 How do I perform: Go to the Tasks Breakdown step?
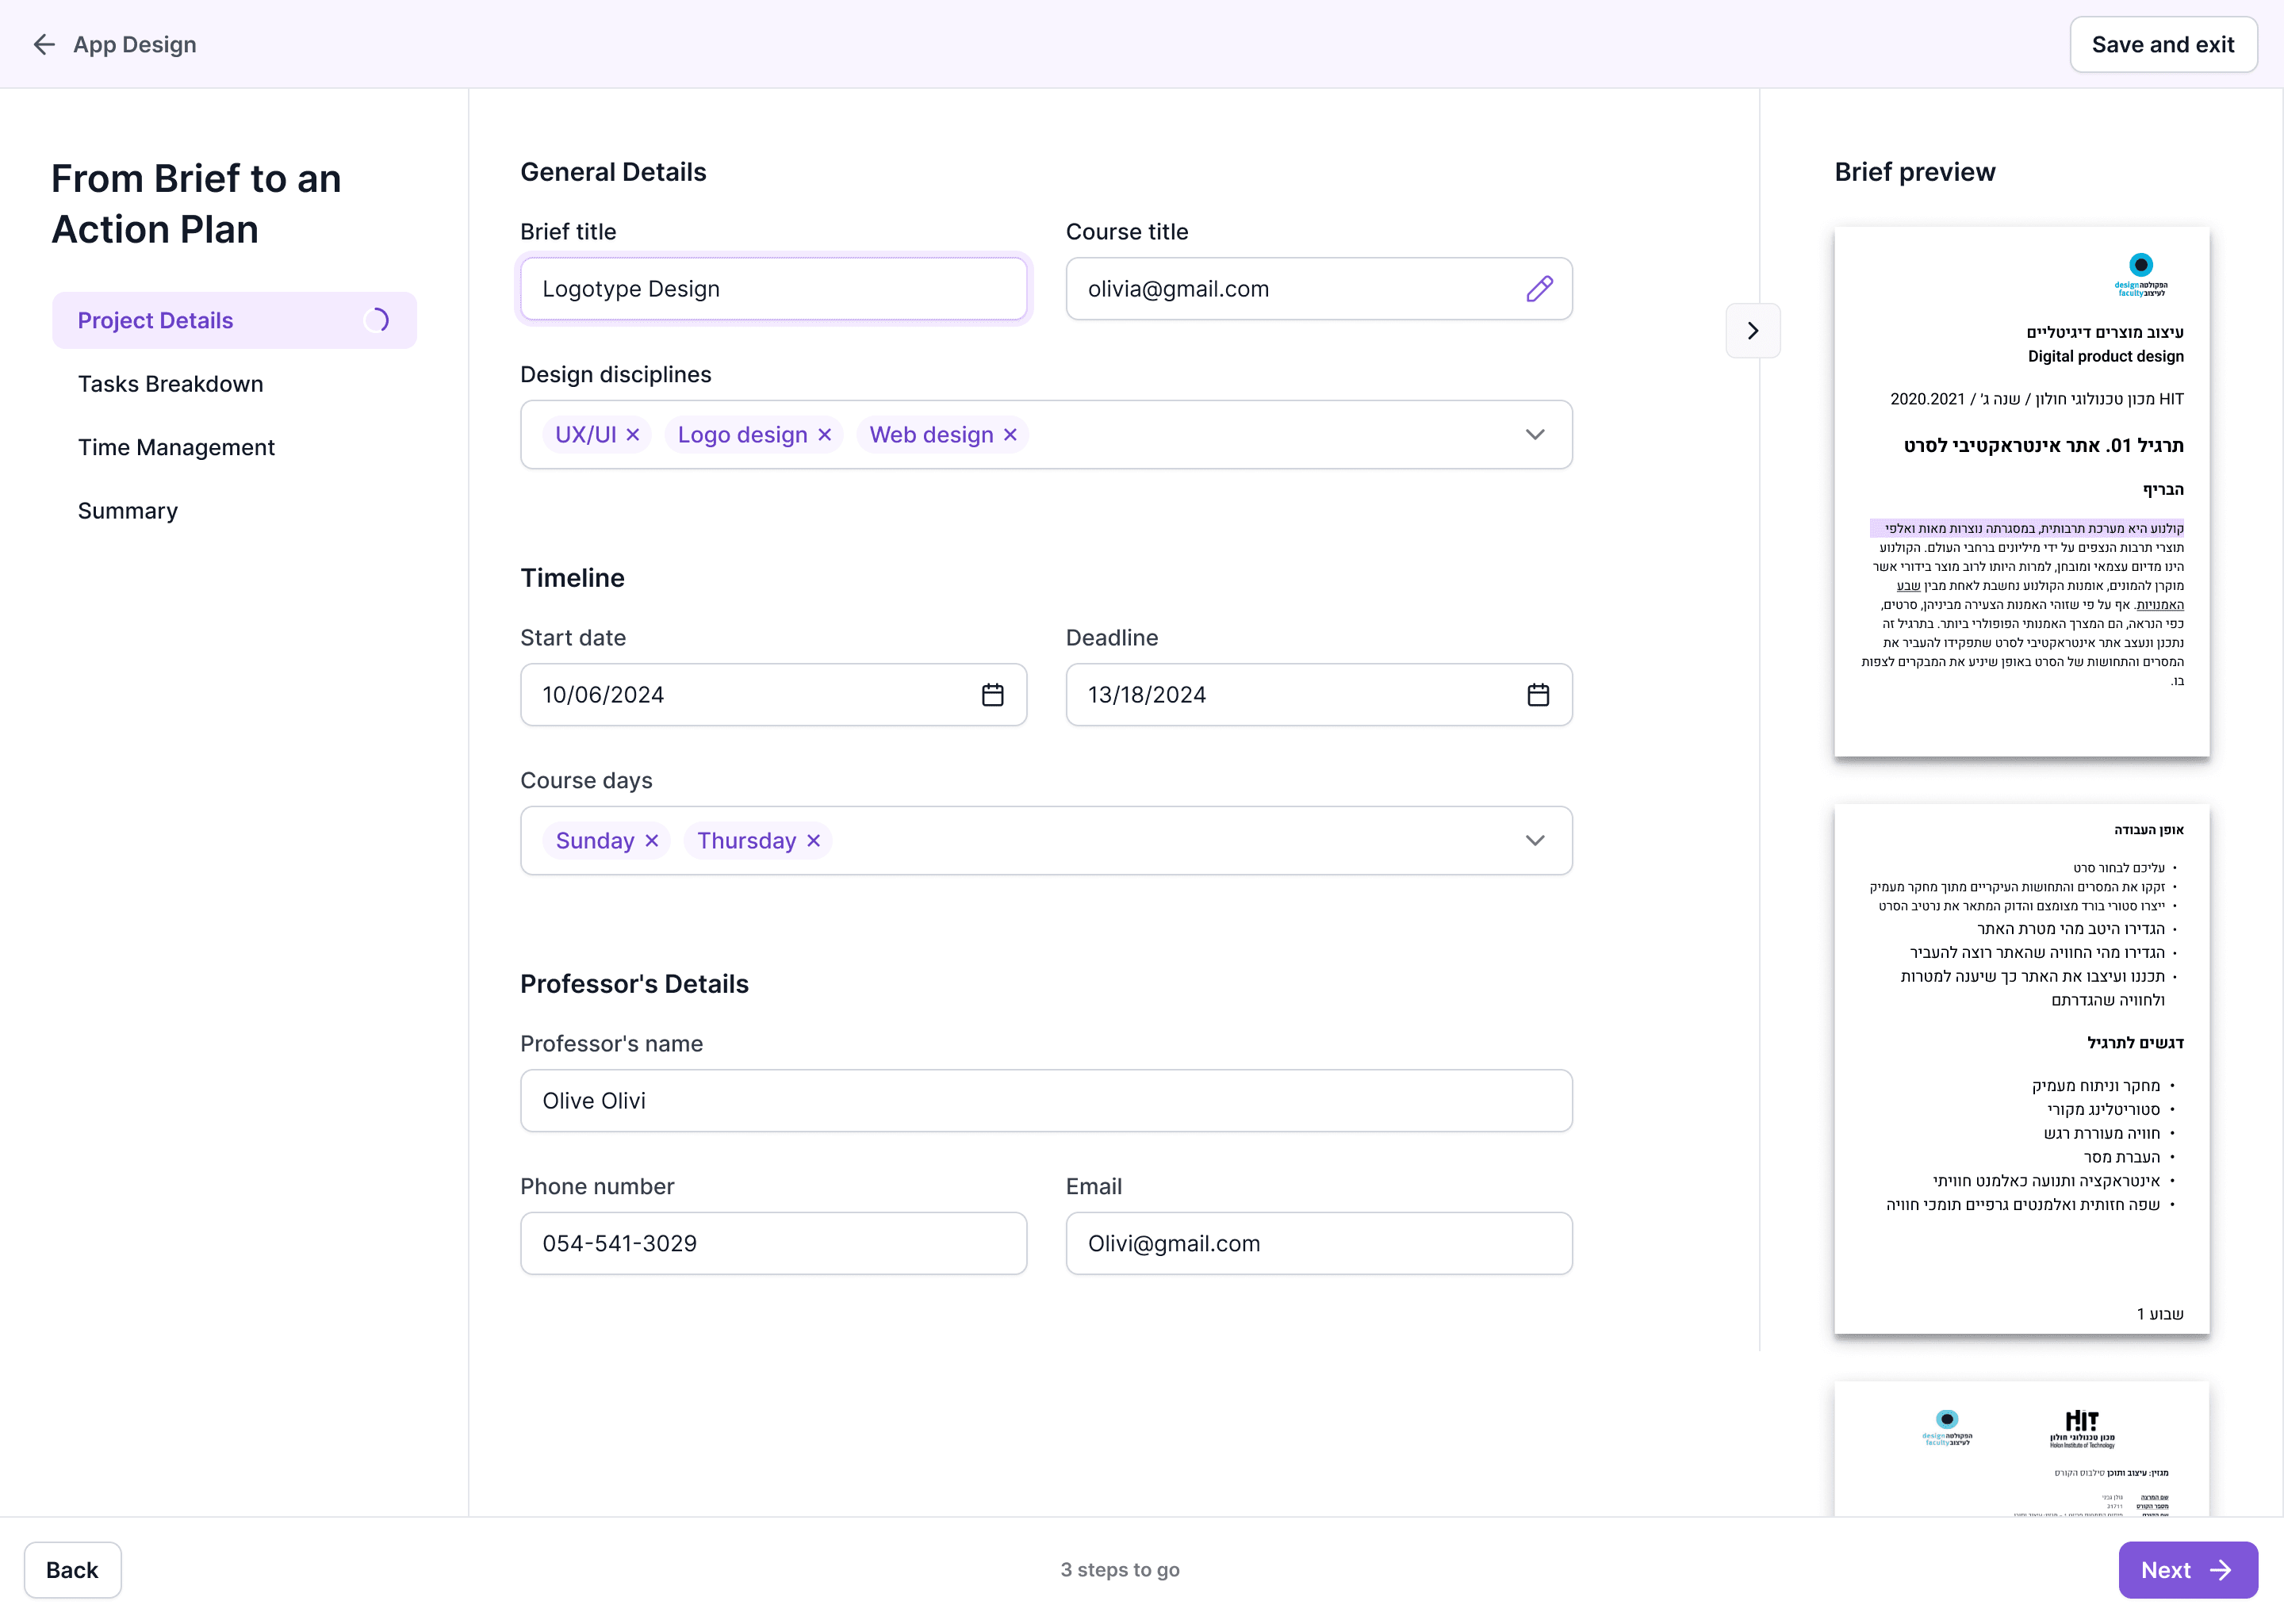[171, 384]
